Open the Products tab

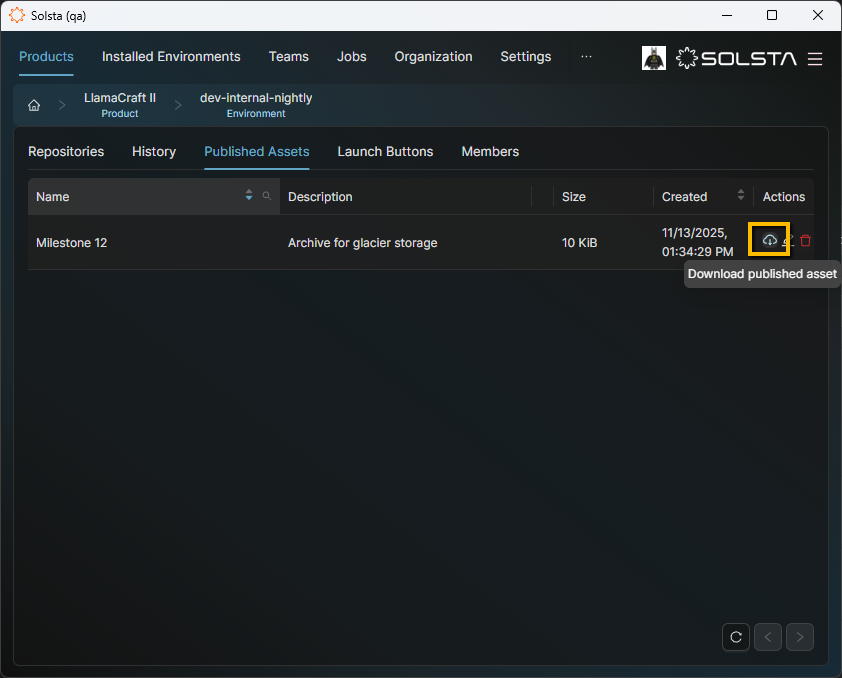tap(46, 56)
